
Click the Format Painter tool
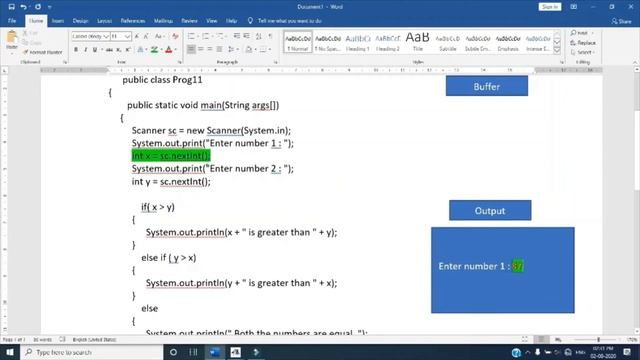pyautogui.click(x=43, y=52)
